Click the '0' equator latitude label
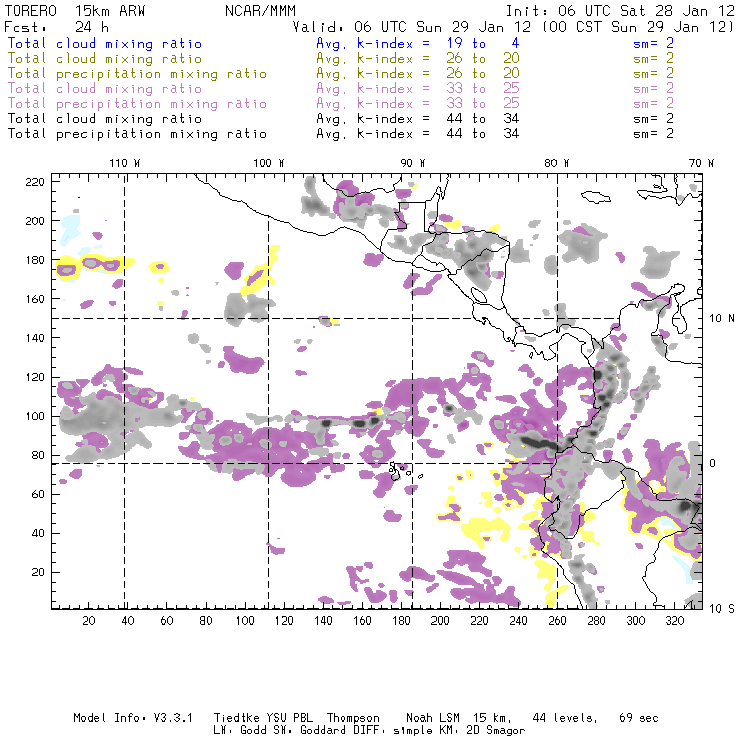The height and width of the screenshot is (740, 740). (713, 463)
